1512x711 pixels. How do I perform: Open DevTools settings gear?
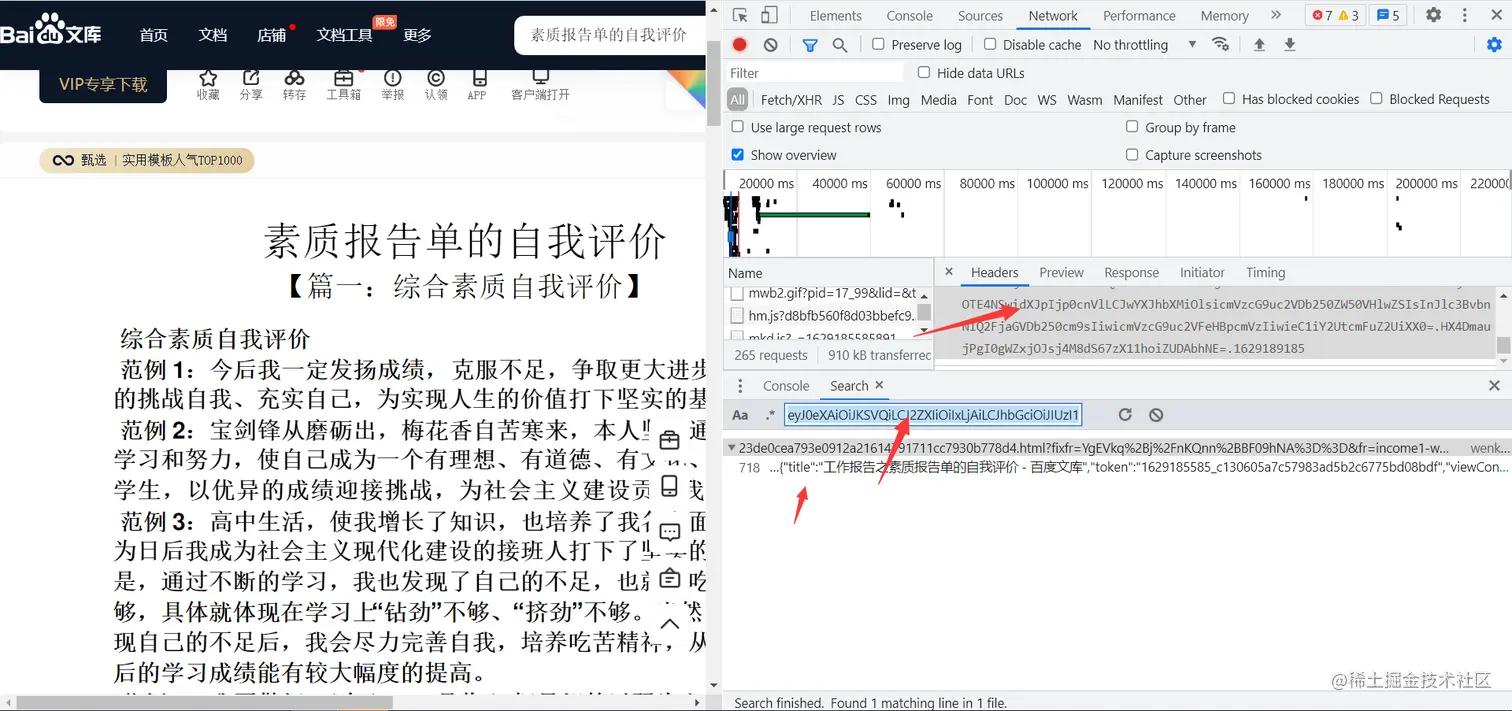[1433, 15]
